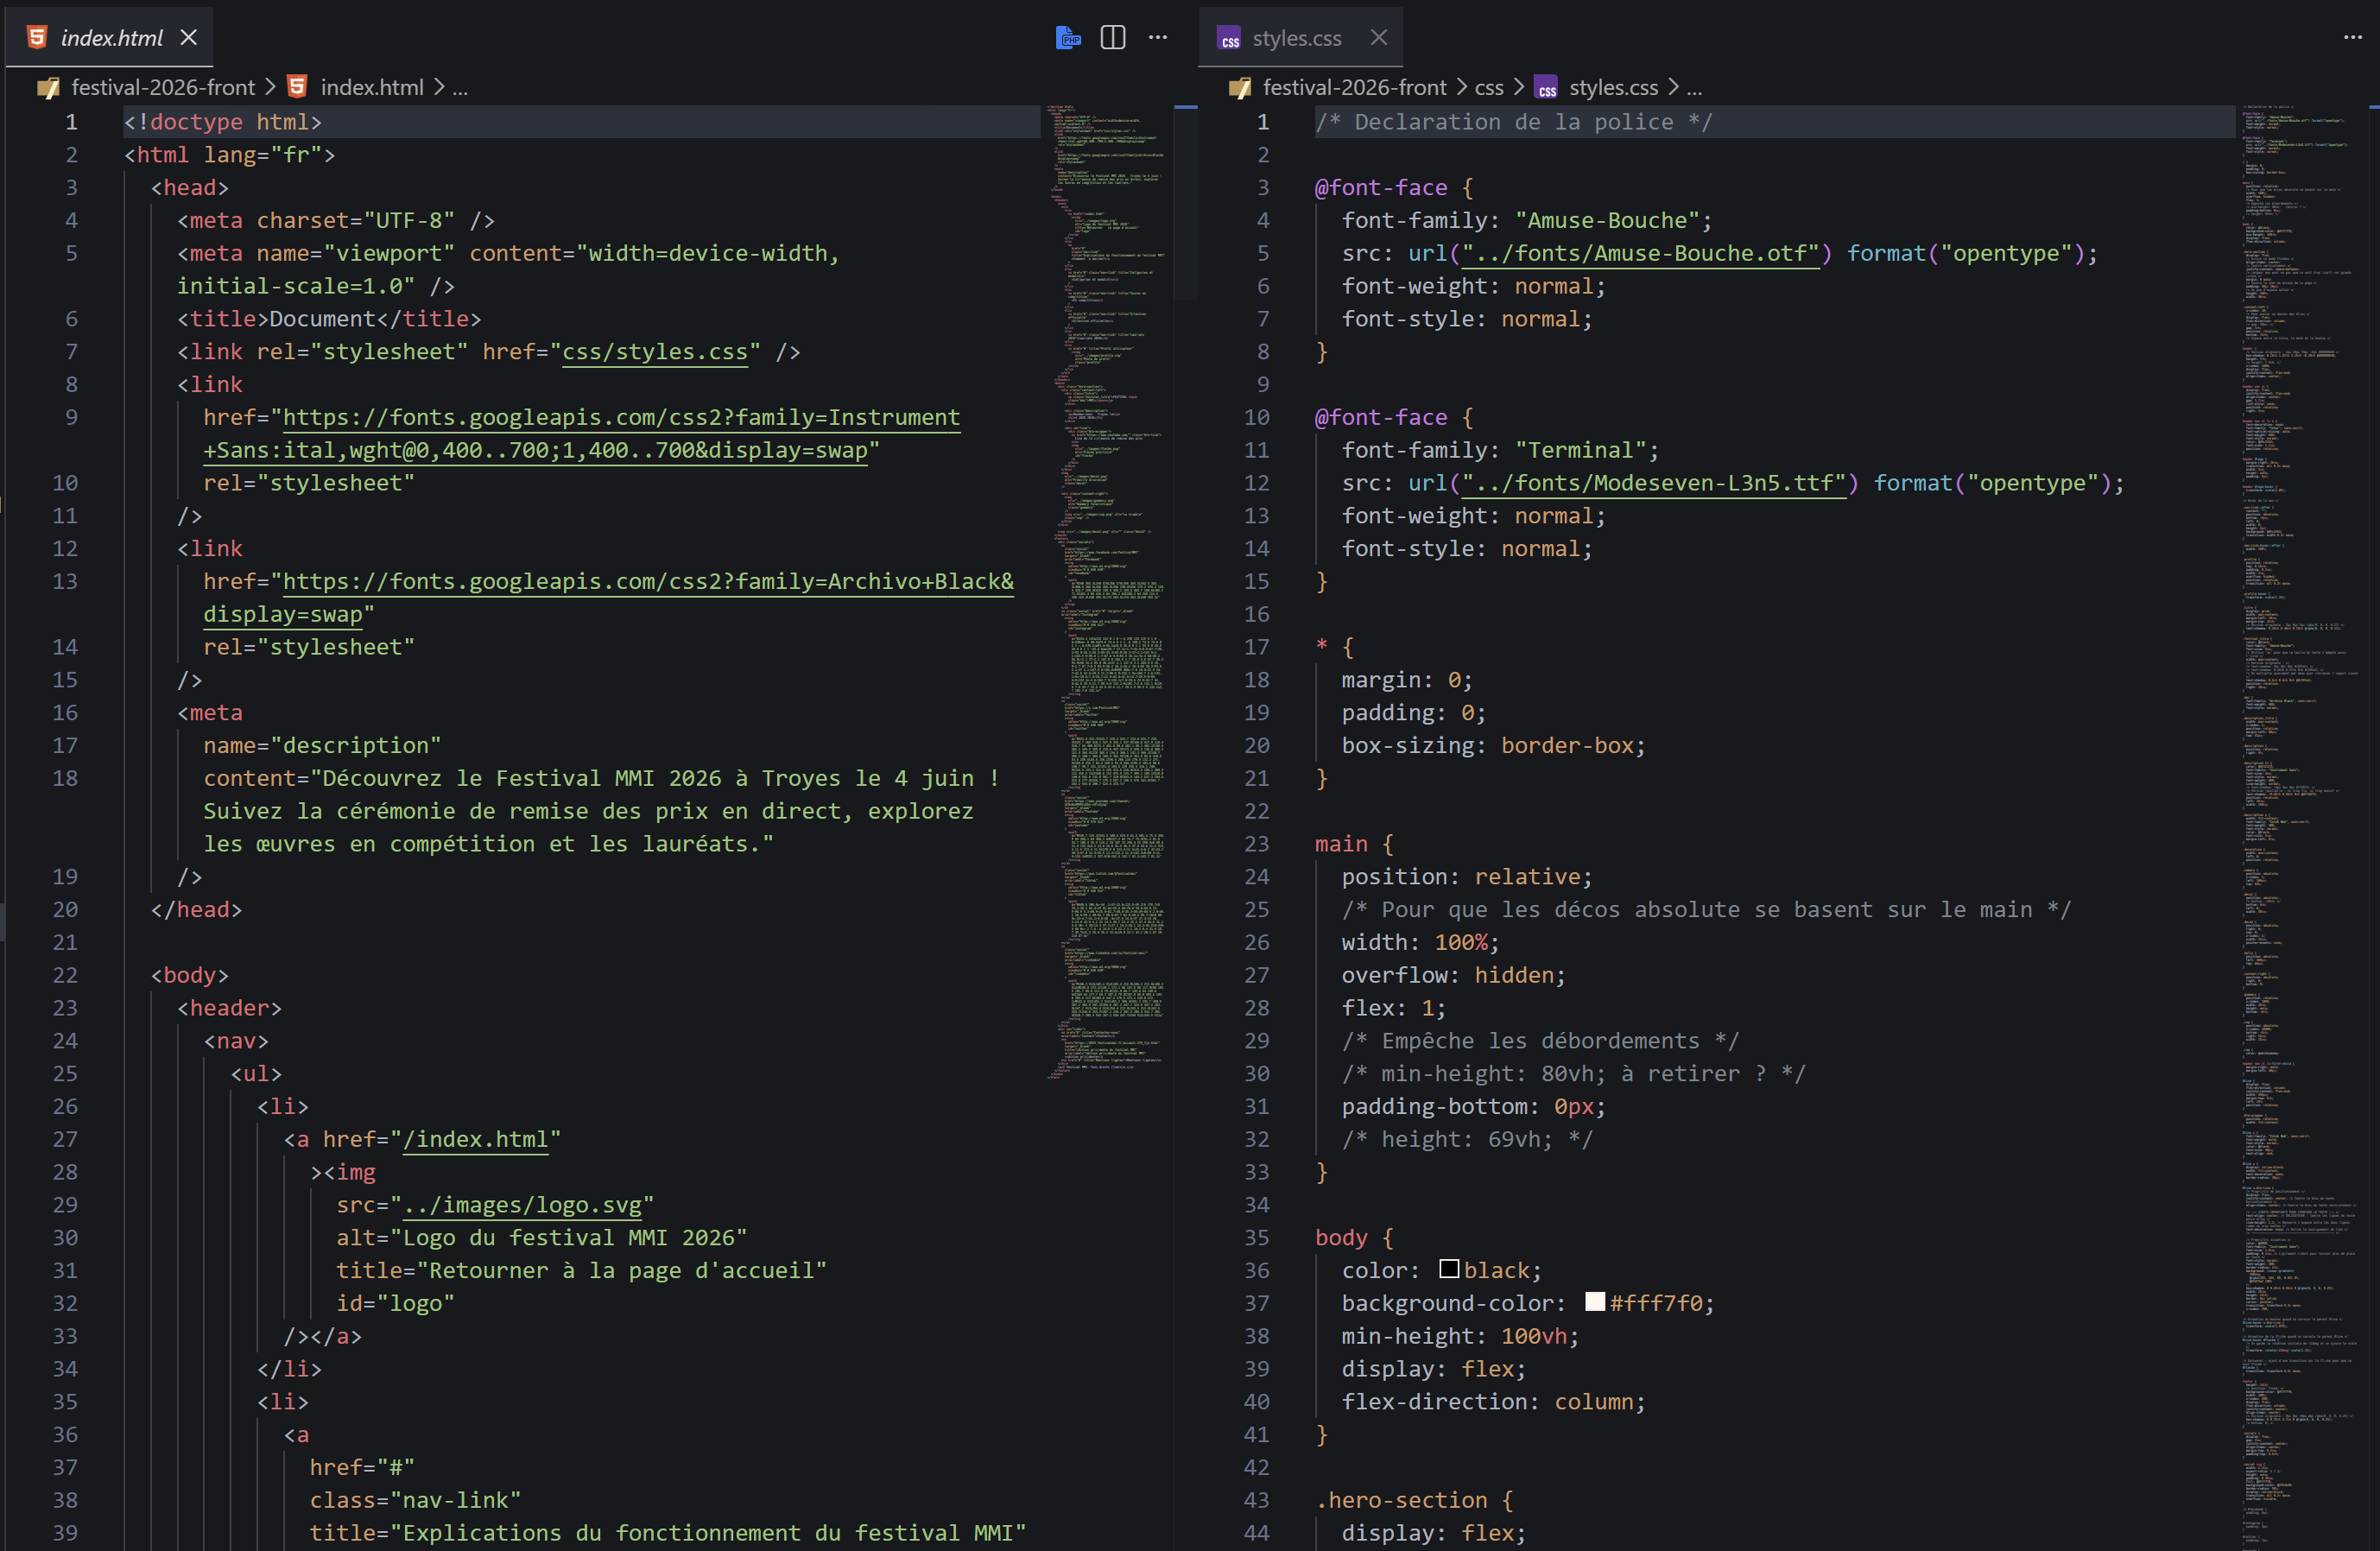
Task: Follow the ../fonts/Amuse-Bouche.otf URL link
Action: [x=1640, y=254]
